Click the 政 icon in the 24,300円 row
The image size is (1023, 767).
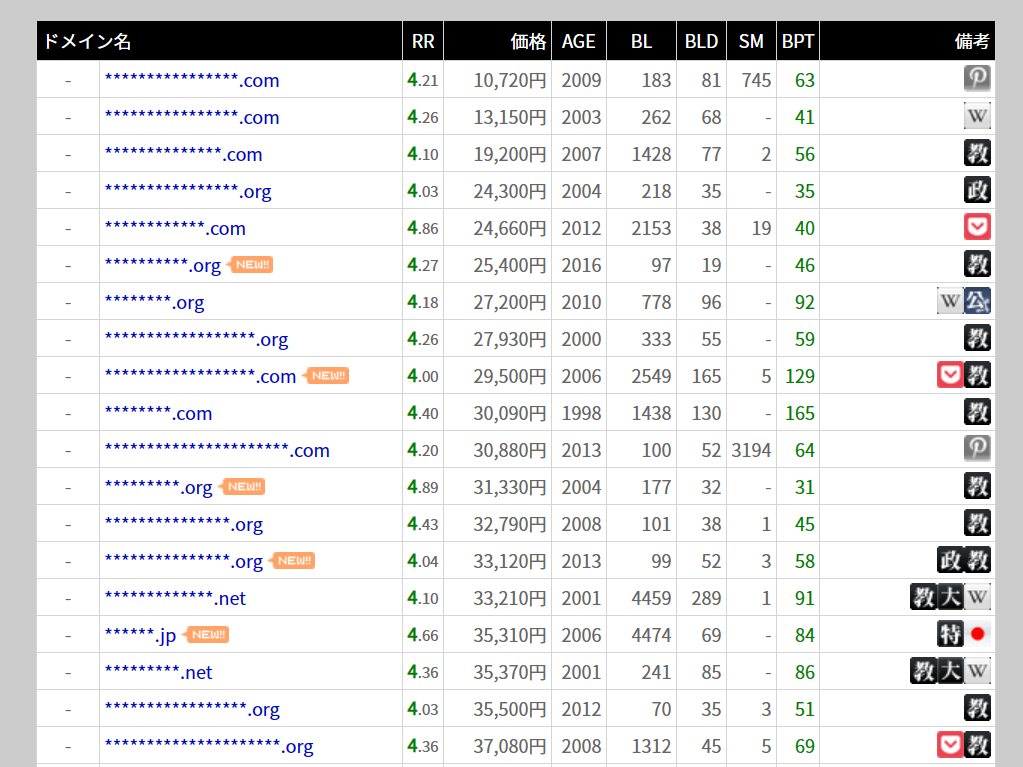click(977, 190)
